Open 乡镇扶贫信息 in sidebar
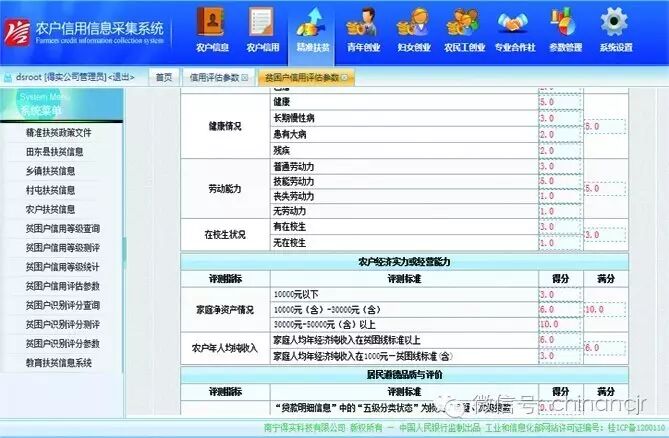669x438 pixels. (50, 171)
